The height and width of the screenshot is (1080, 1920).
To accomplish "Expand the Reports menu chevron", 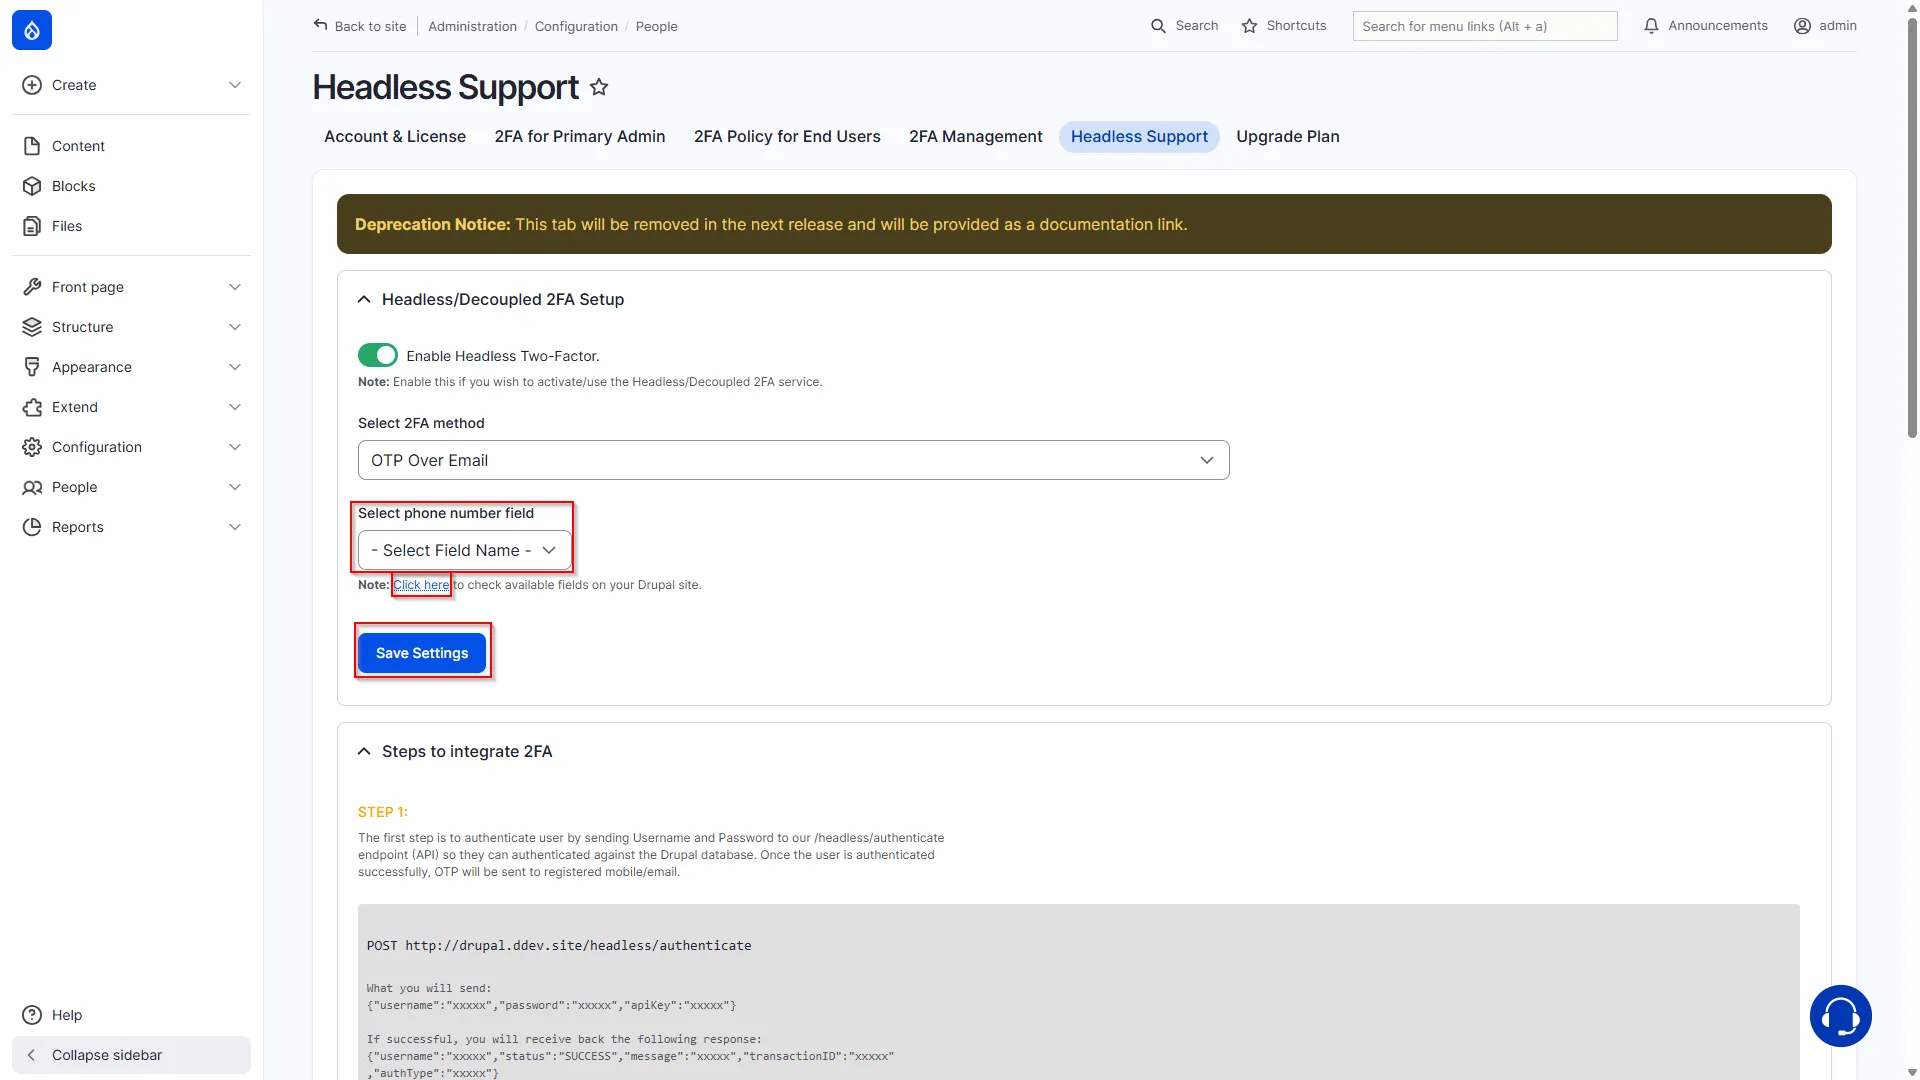I will pos(235,527).
